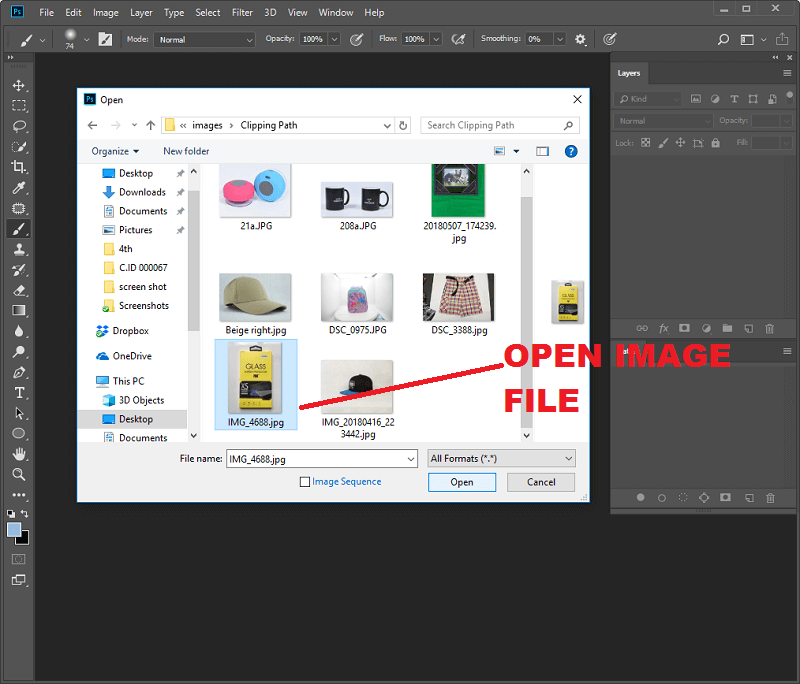Enable the Image Sequence checkbox

pos(305,482)
